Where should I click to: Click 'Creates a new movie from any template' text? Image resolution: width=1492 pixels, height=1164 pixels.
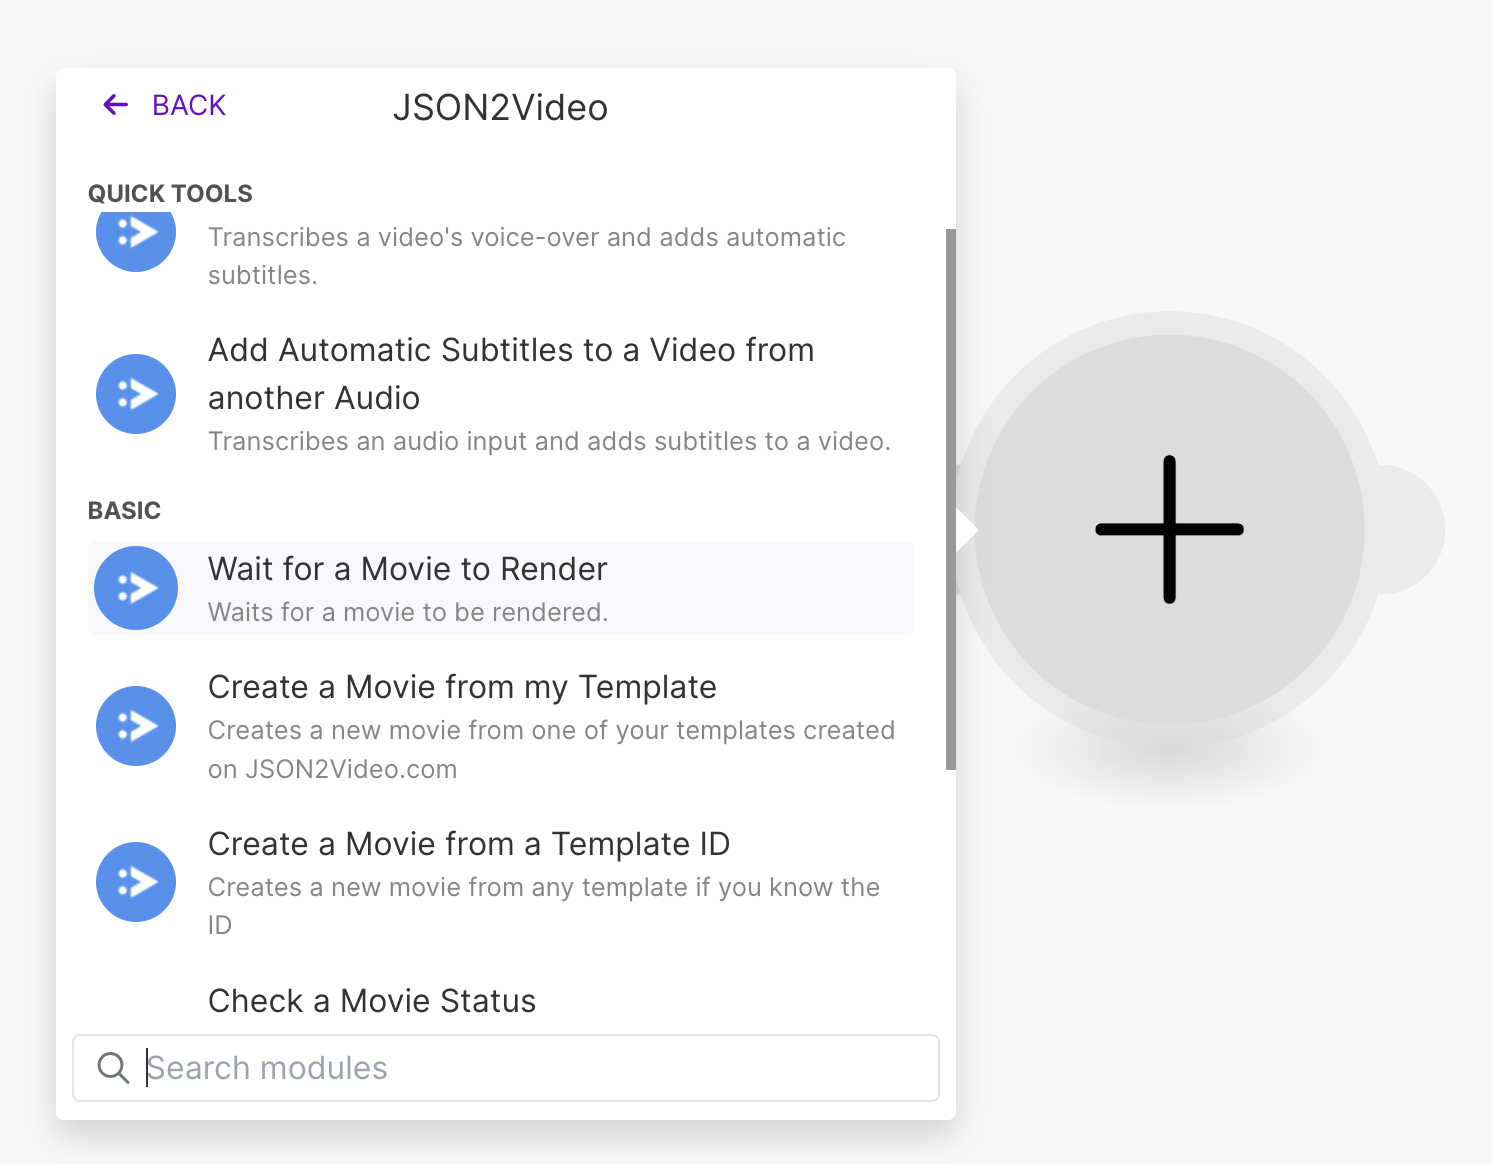tap(544, 906)
